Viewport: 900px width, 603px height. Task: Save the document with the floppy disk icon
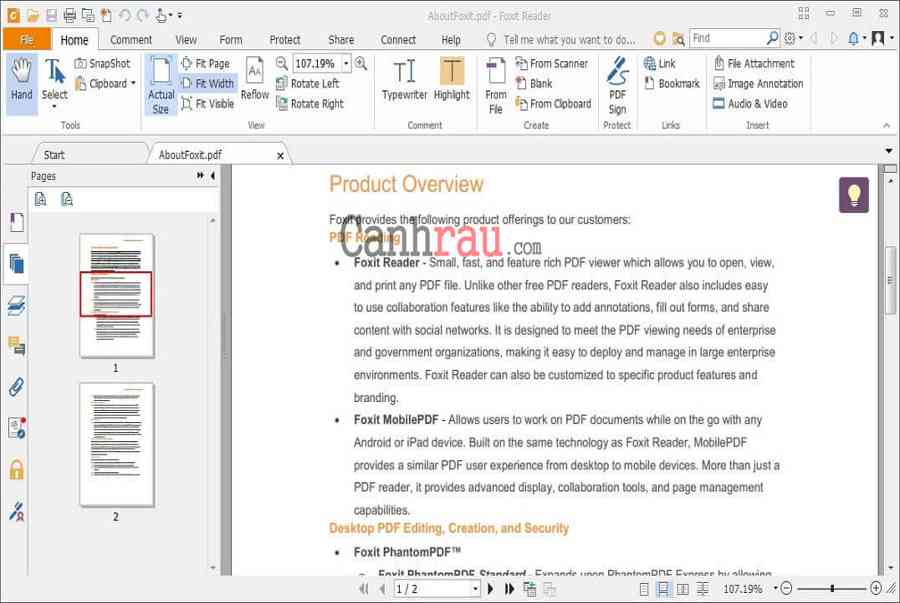pos(51,15)
